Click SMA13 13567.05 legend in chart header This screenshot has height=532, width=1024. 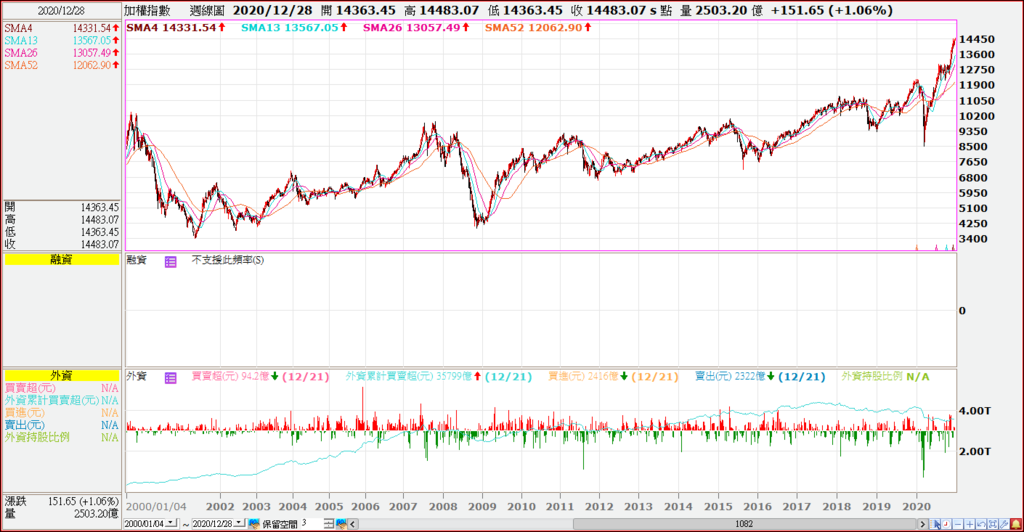(295, 27)
